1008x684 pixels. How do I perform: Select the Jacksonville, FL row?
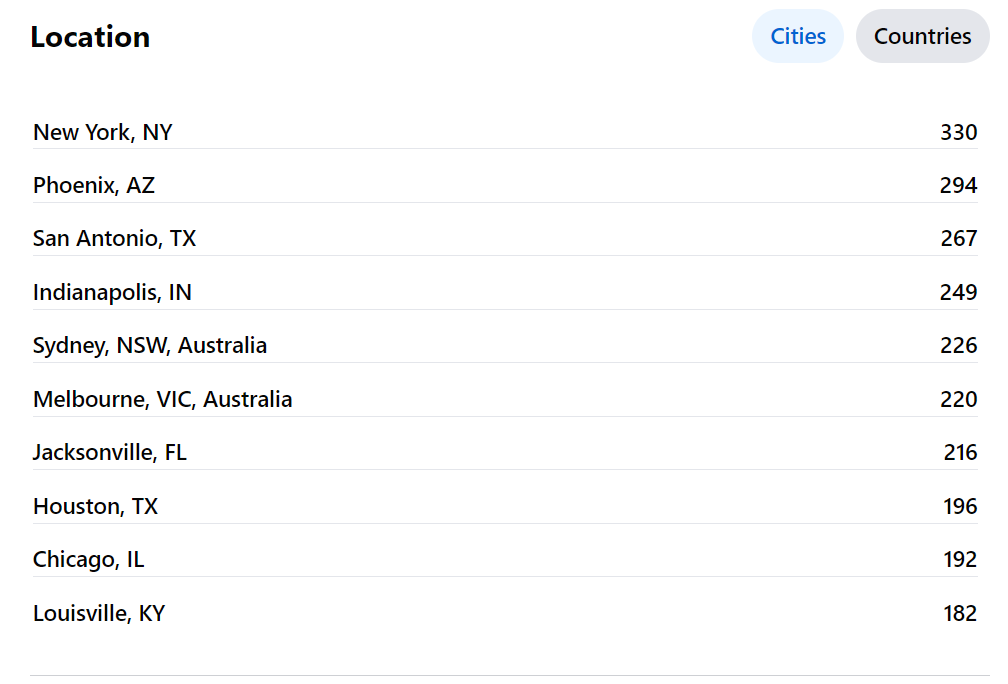(x=110, y=453)
